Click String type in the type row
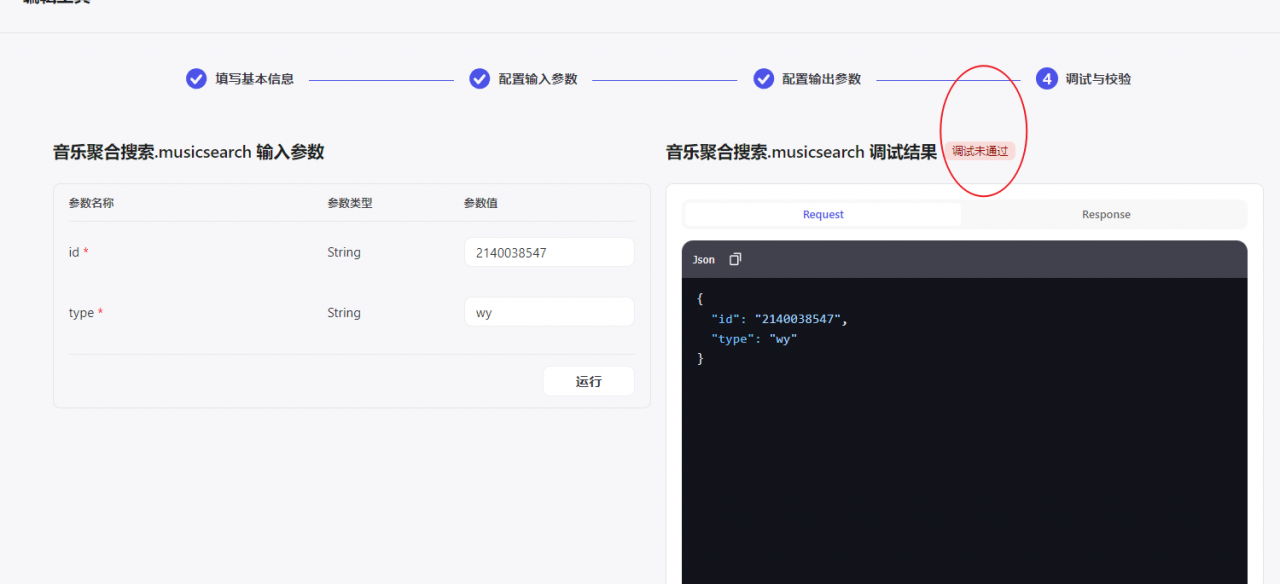 coord(344,313)
